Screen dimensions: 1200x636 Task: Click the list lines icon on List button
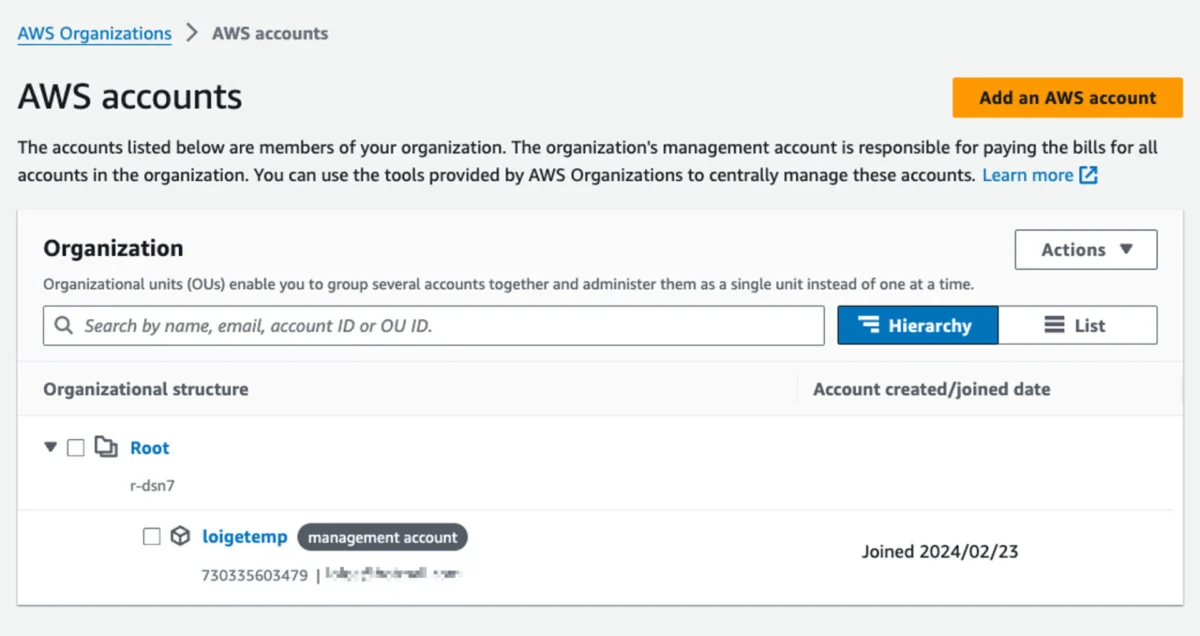[x=1053, y=324]
